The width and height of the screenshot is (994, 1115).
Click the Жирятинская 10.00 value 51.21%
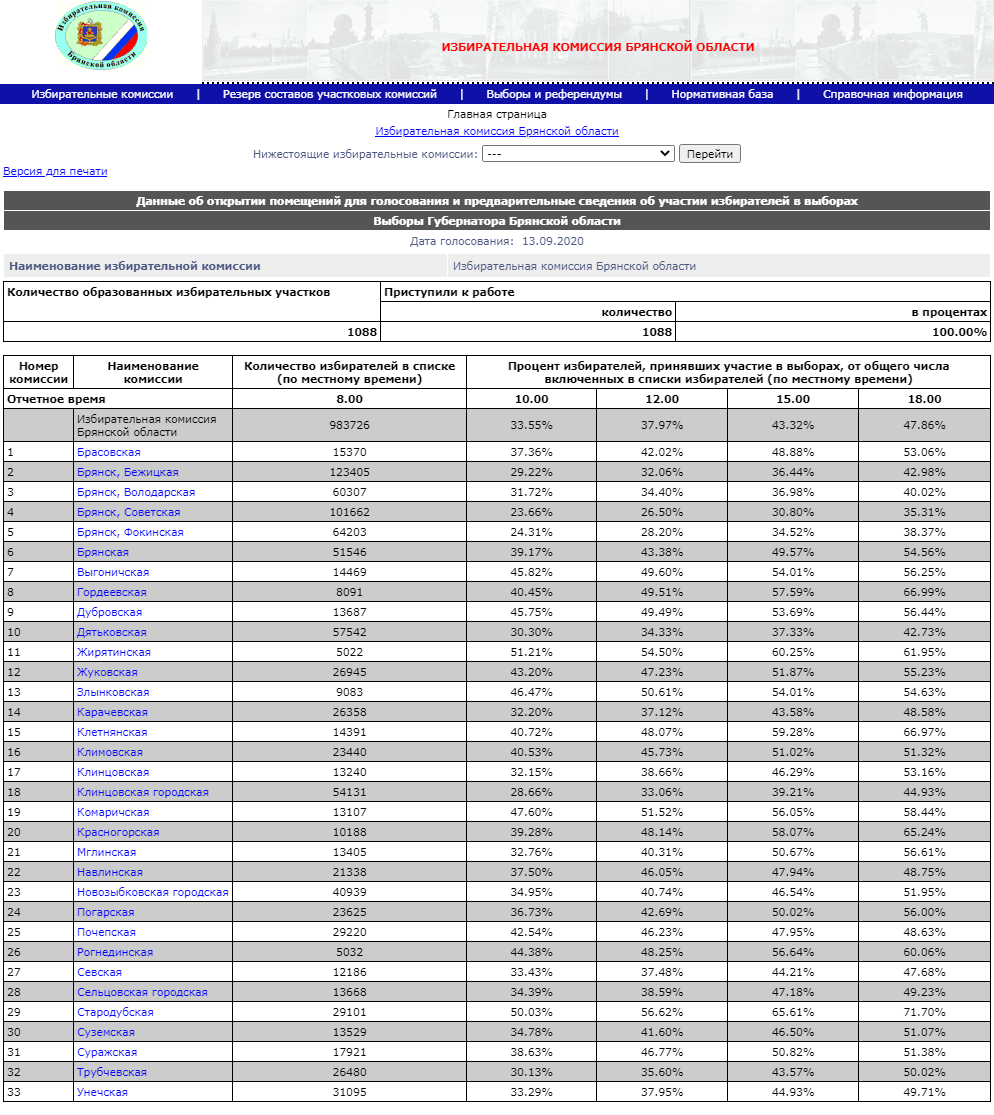[x=532, y=652]
